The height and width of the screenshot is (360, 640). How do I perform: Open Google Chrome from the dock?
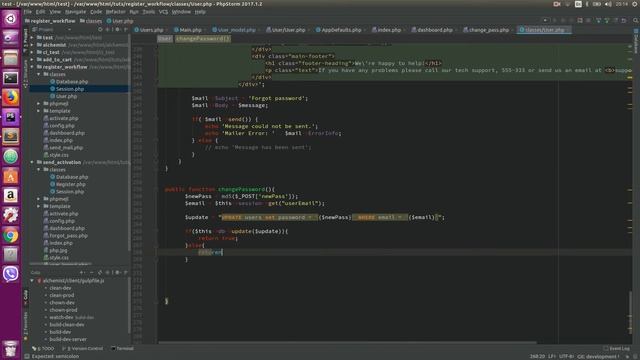pyautogui.click(x=11, y=235)
